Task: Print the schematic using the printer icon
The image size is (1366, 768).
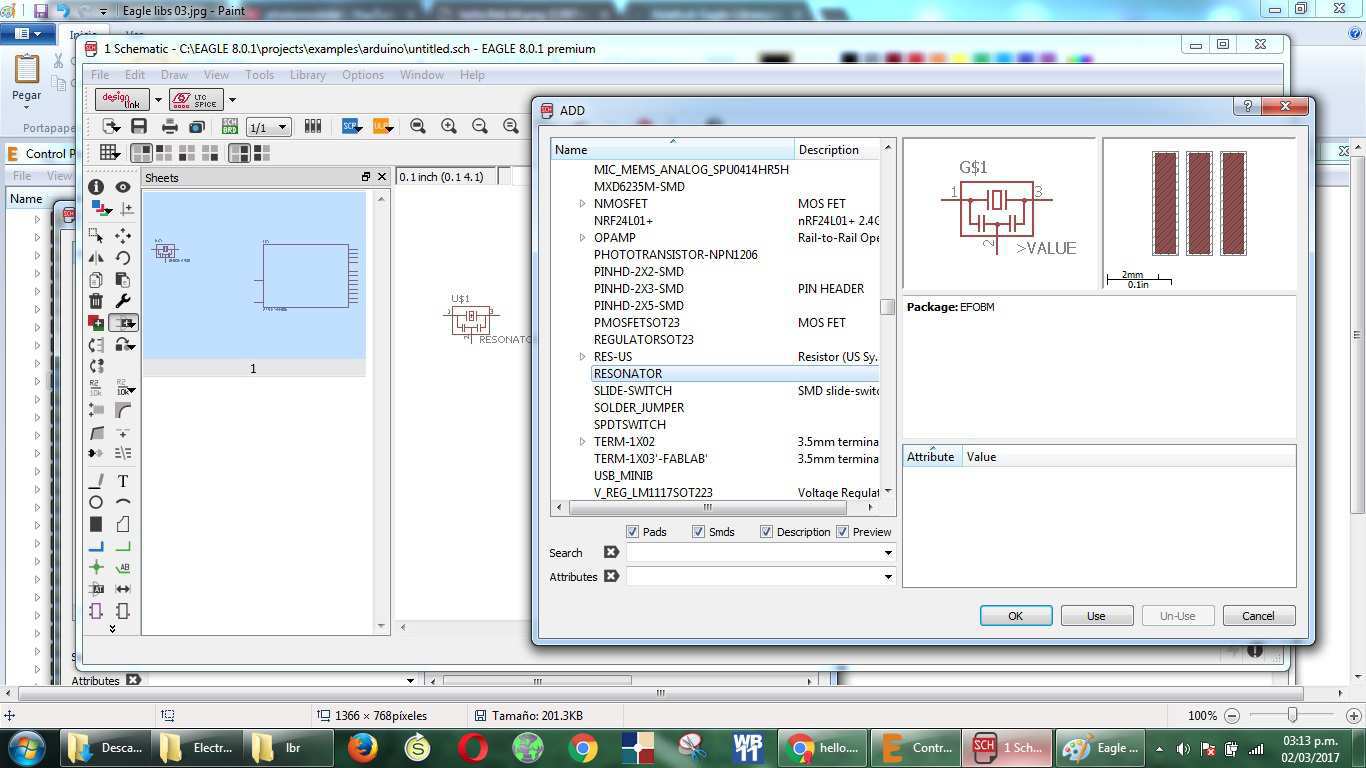Action: [x=170, y=126]
